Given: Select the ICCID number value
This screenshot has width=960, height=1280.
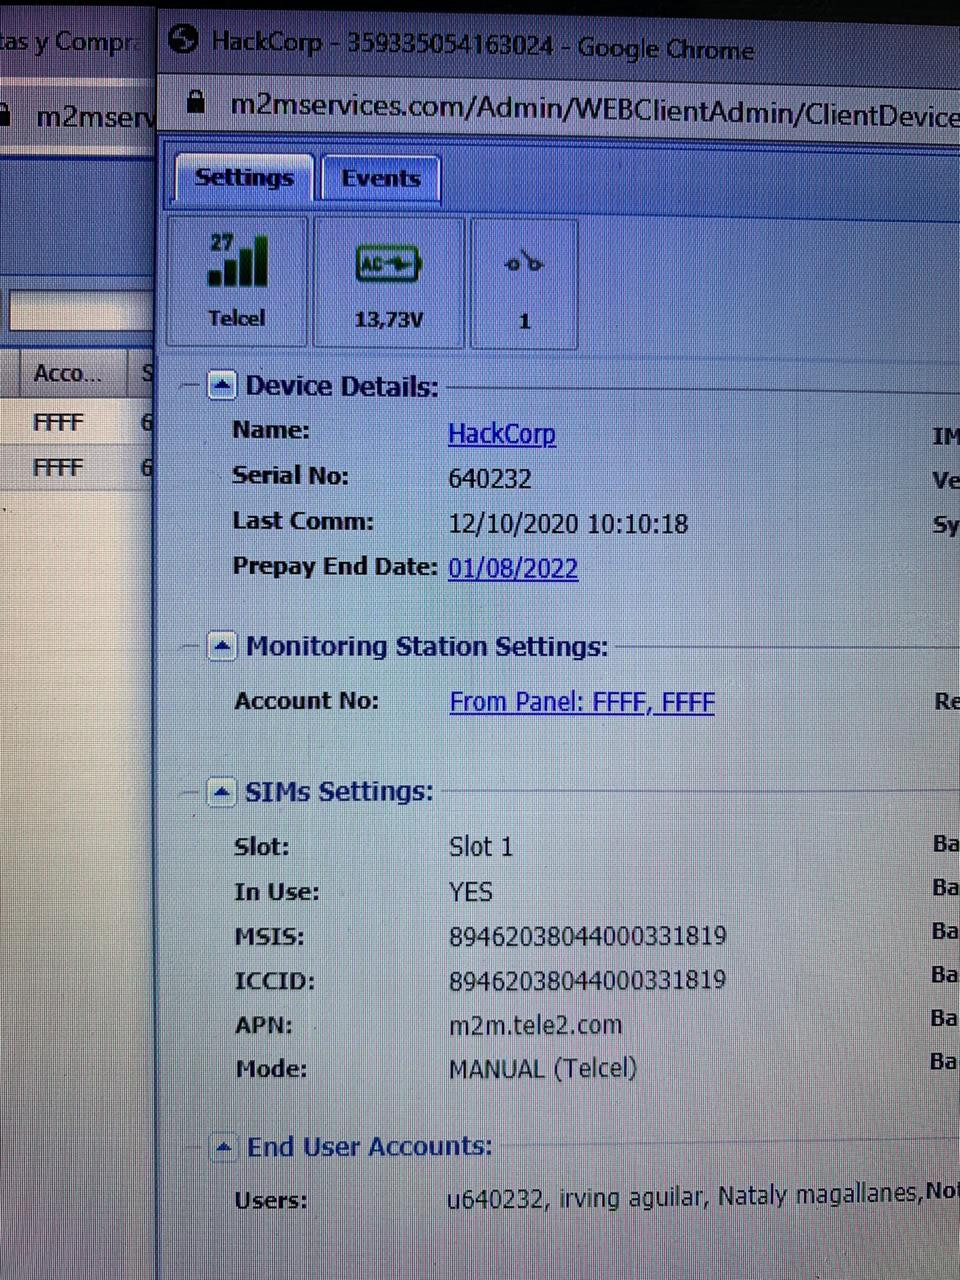Looking at the screenshot, I should (x=588, y=980).
